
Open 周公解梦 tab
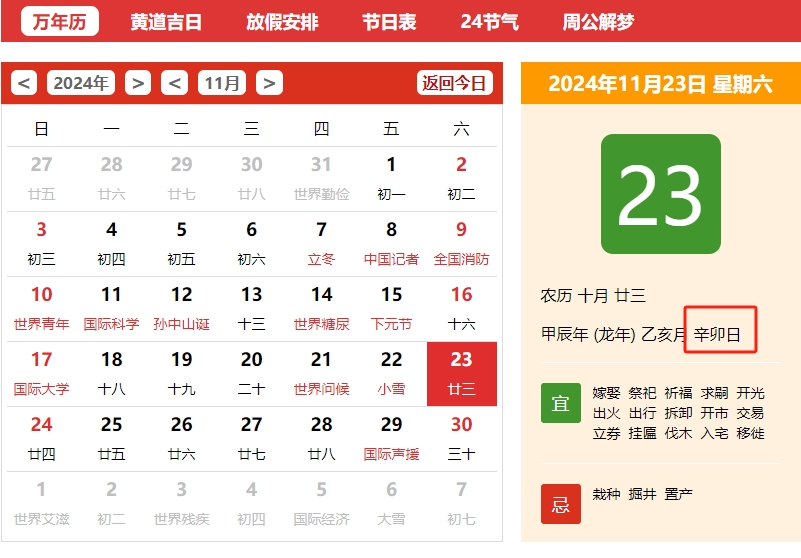click(598, 21)
